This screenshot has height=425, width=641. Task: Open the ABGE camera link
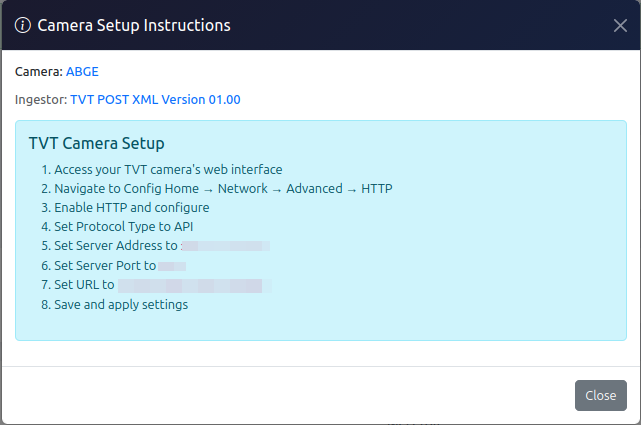(x=82, y=72)
